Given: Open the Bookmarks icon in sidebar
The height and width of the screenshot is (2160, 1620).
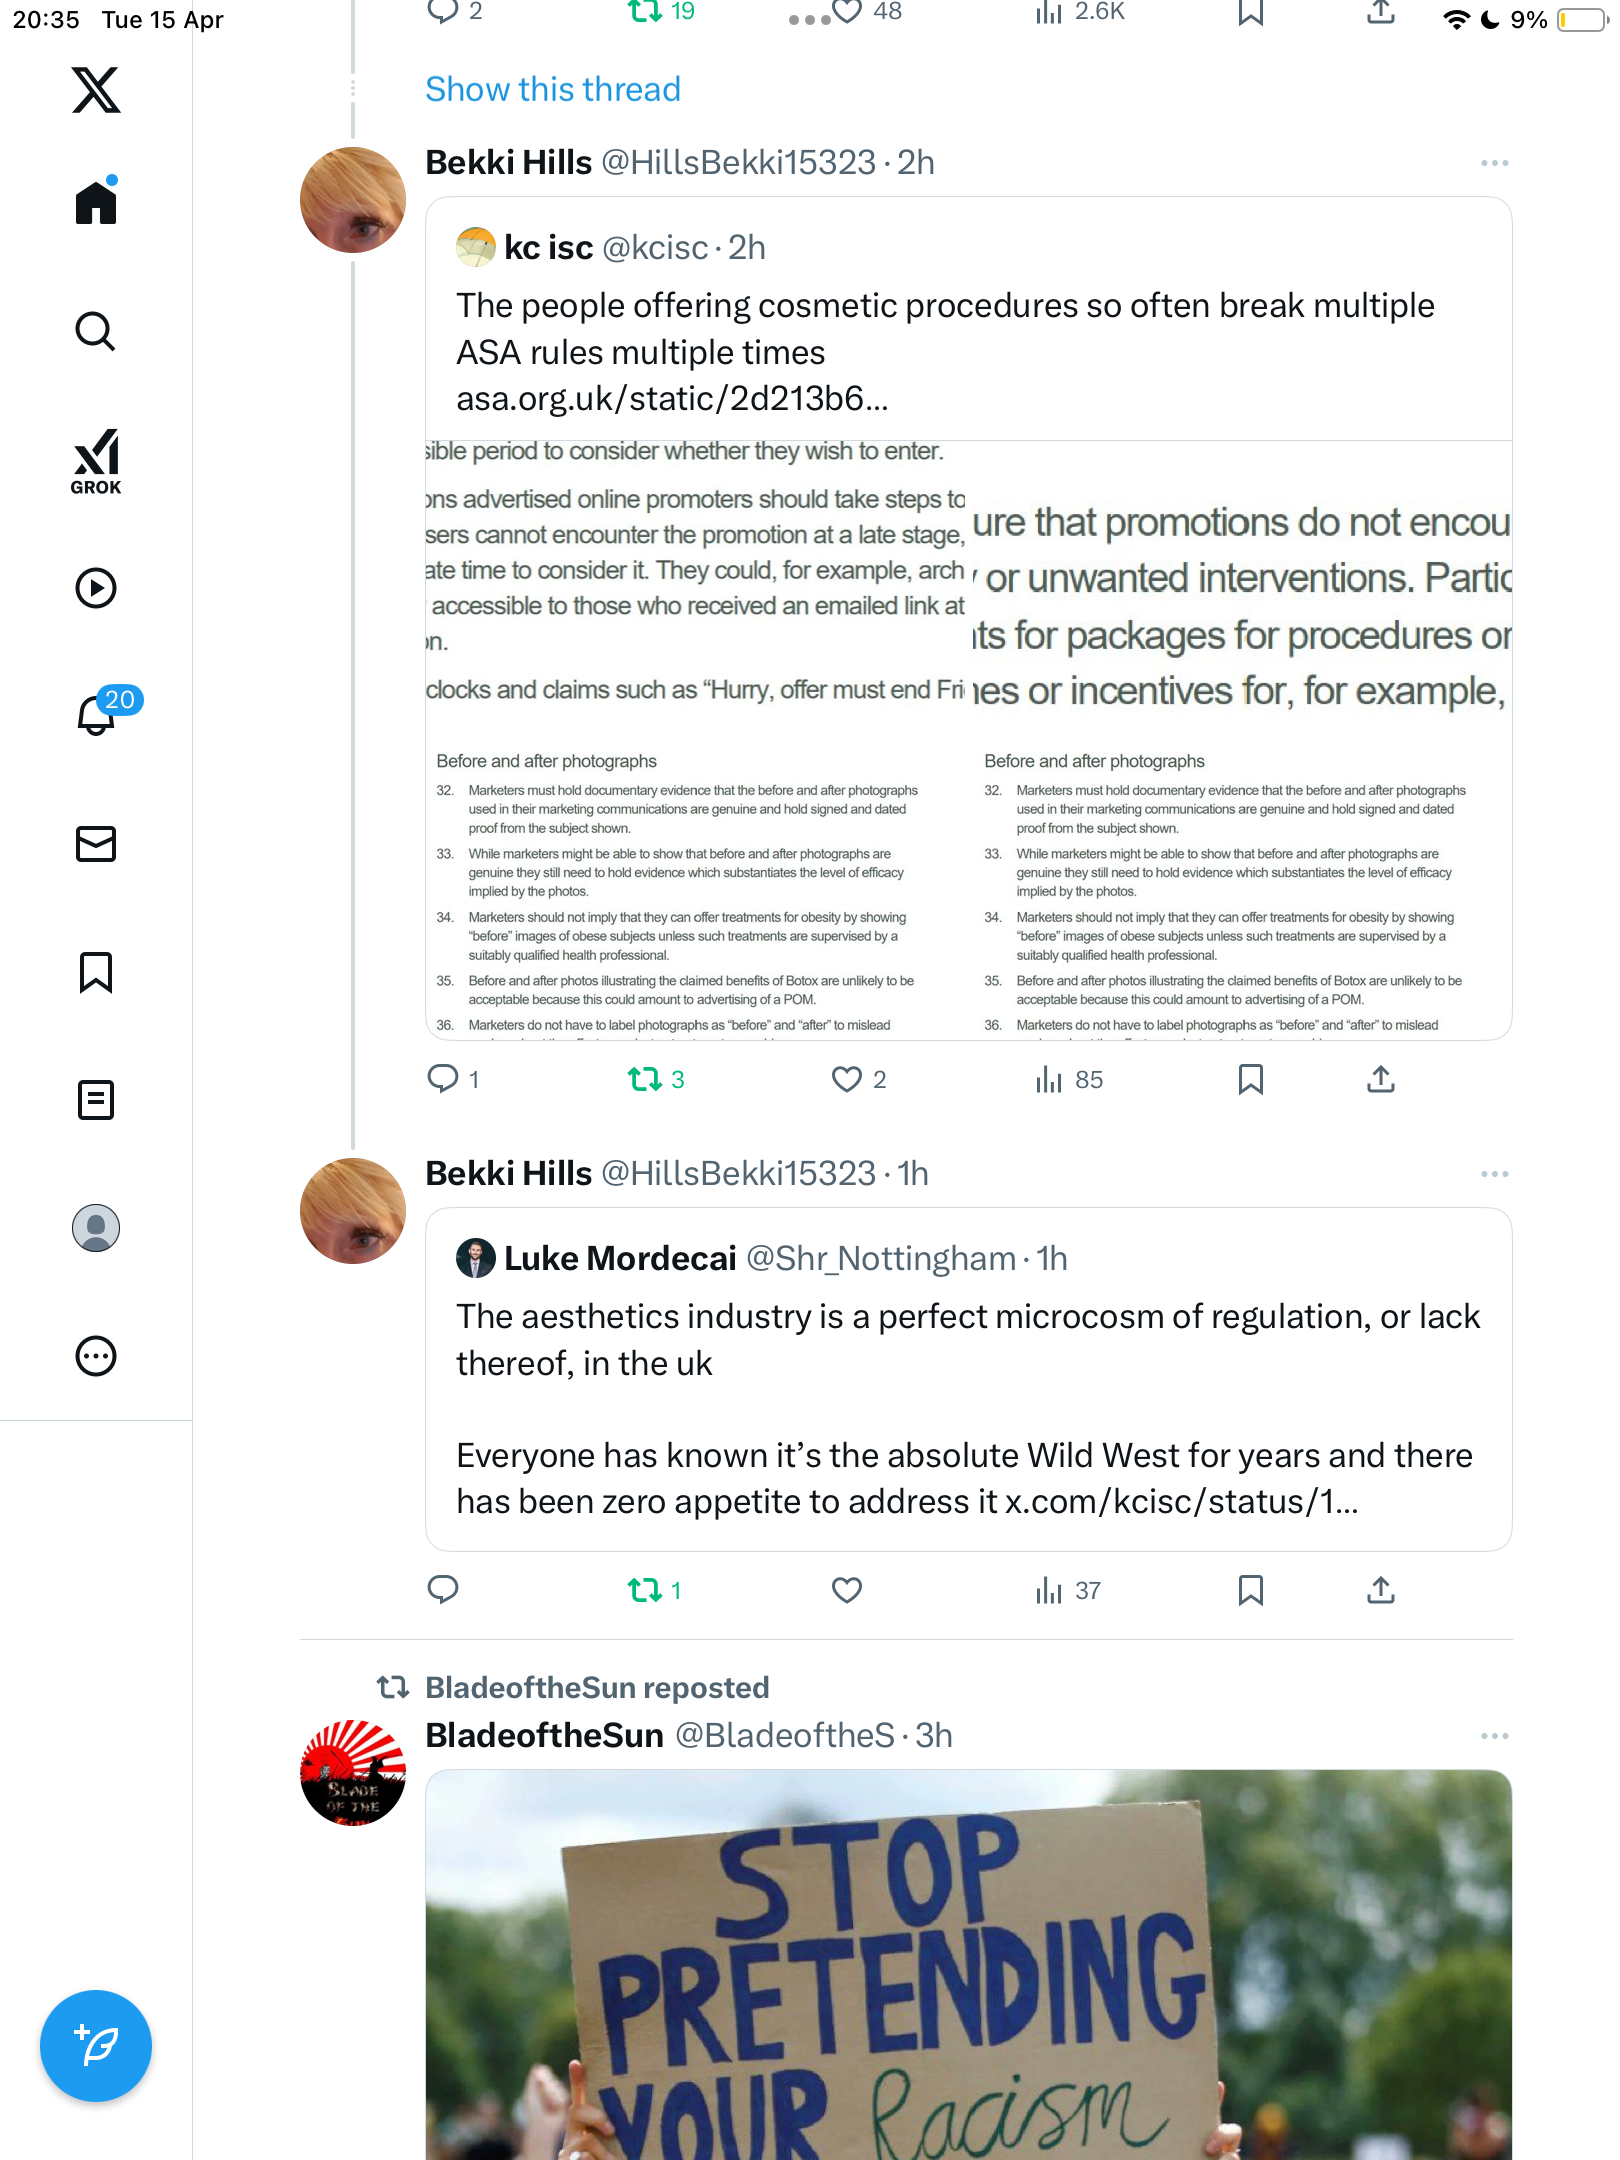Looking at the screenshot, I should [96, 972].
